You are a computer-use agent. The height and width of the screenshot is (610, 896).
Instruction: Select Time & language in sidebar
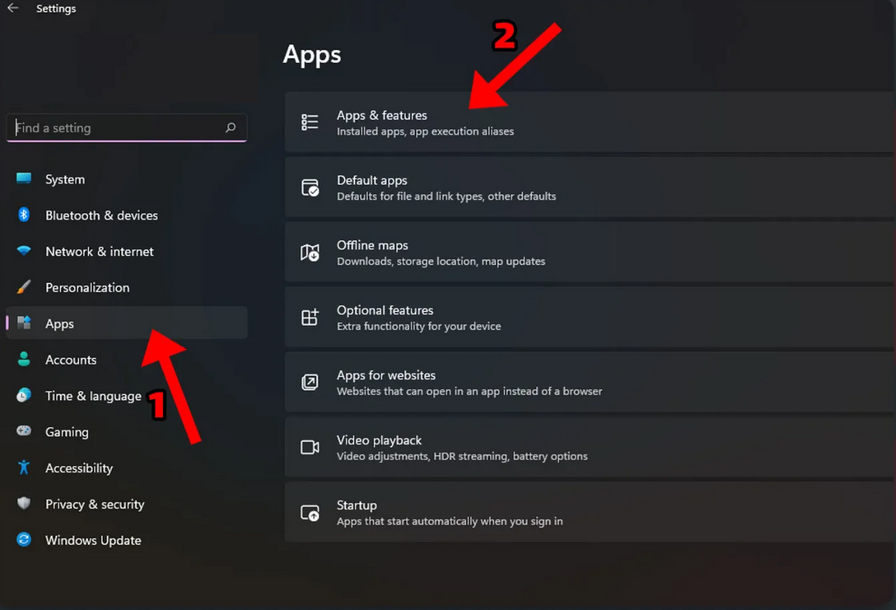(x=93, y=396)
